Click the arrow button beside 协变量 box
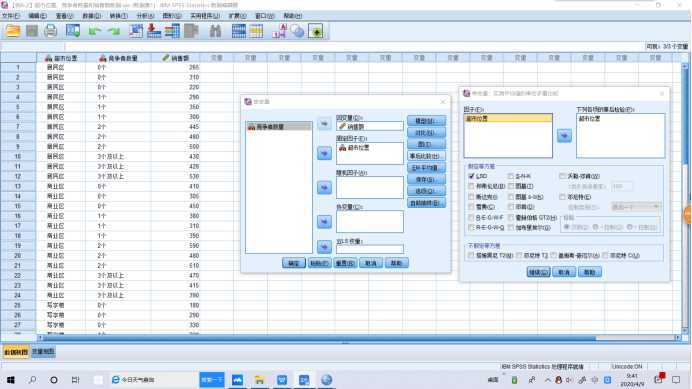Viewport: 692px width, 389px height. pos(324,222)
